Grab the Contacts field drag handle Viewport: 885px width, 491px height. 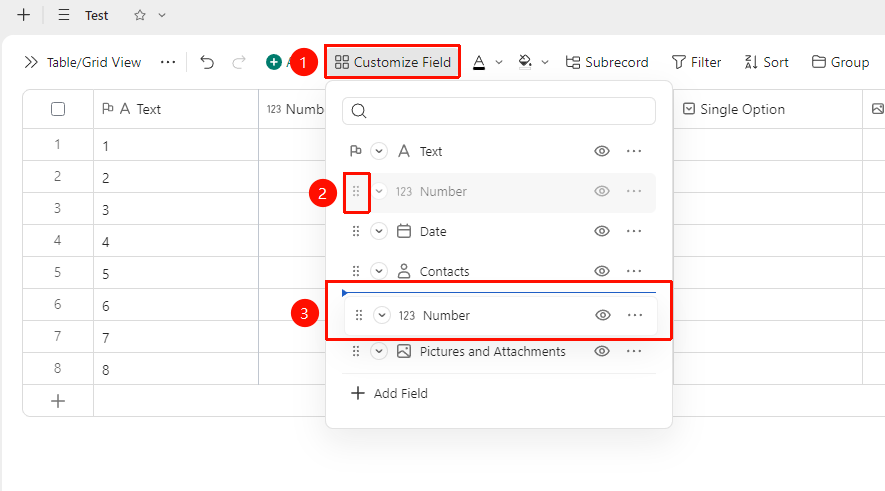356,271
